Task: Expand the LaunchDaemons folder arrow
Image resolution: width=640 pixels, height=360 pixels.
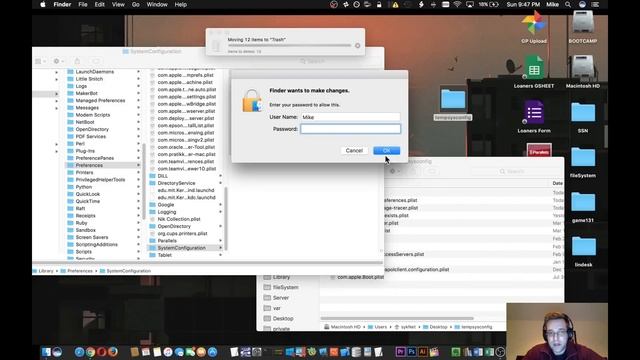Action: pos(138,72)
